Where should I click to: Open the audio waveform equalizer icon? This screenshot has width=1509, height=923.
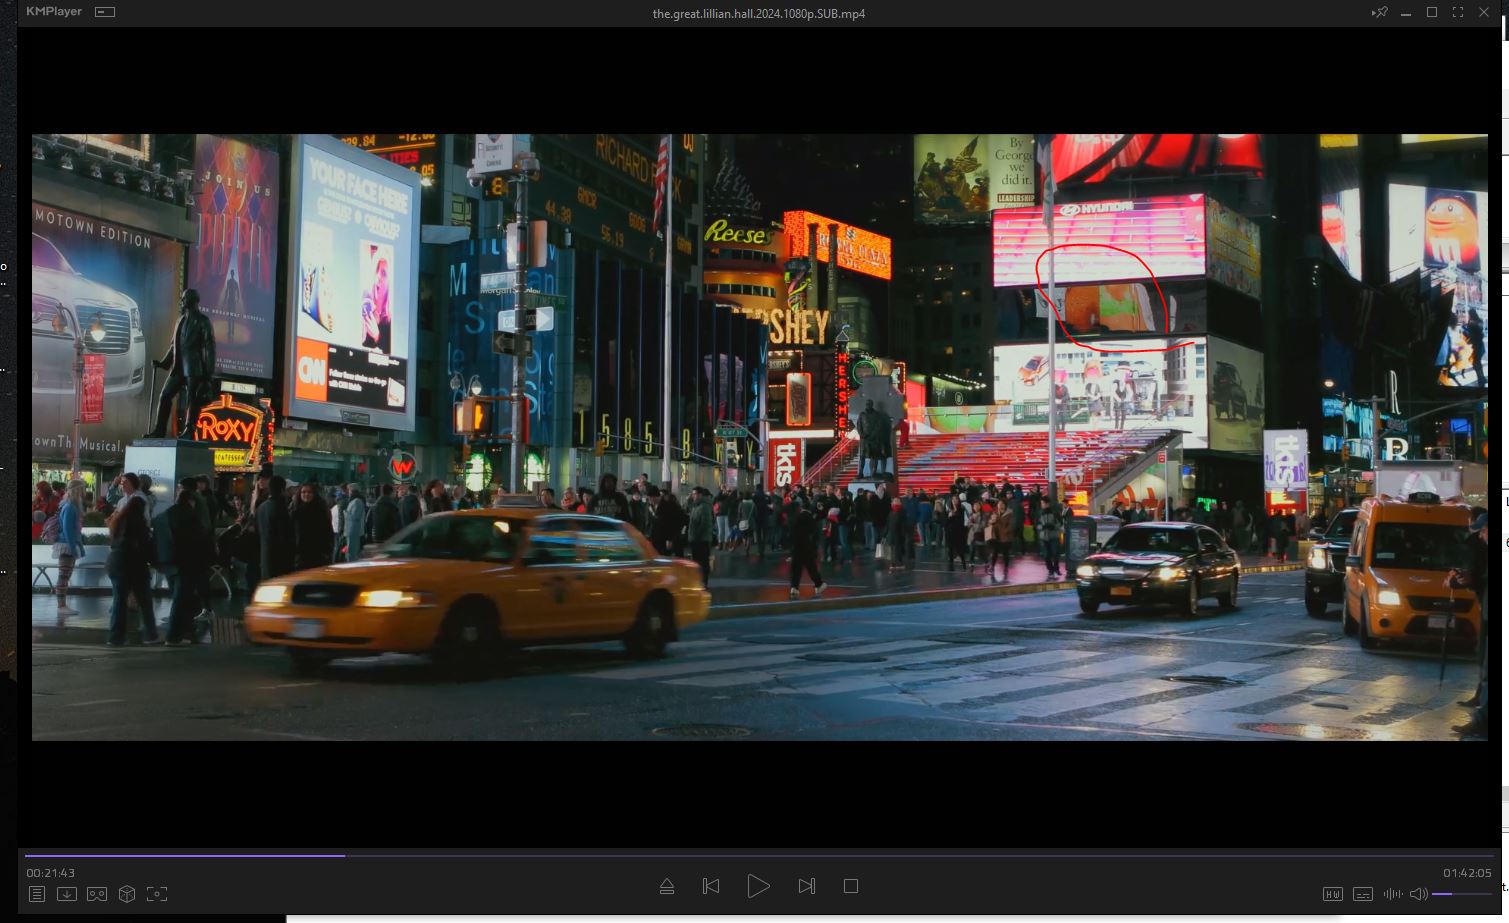point(1392,894)
